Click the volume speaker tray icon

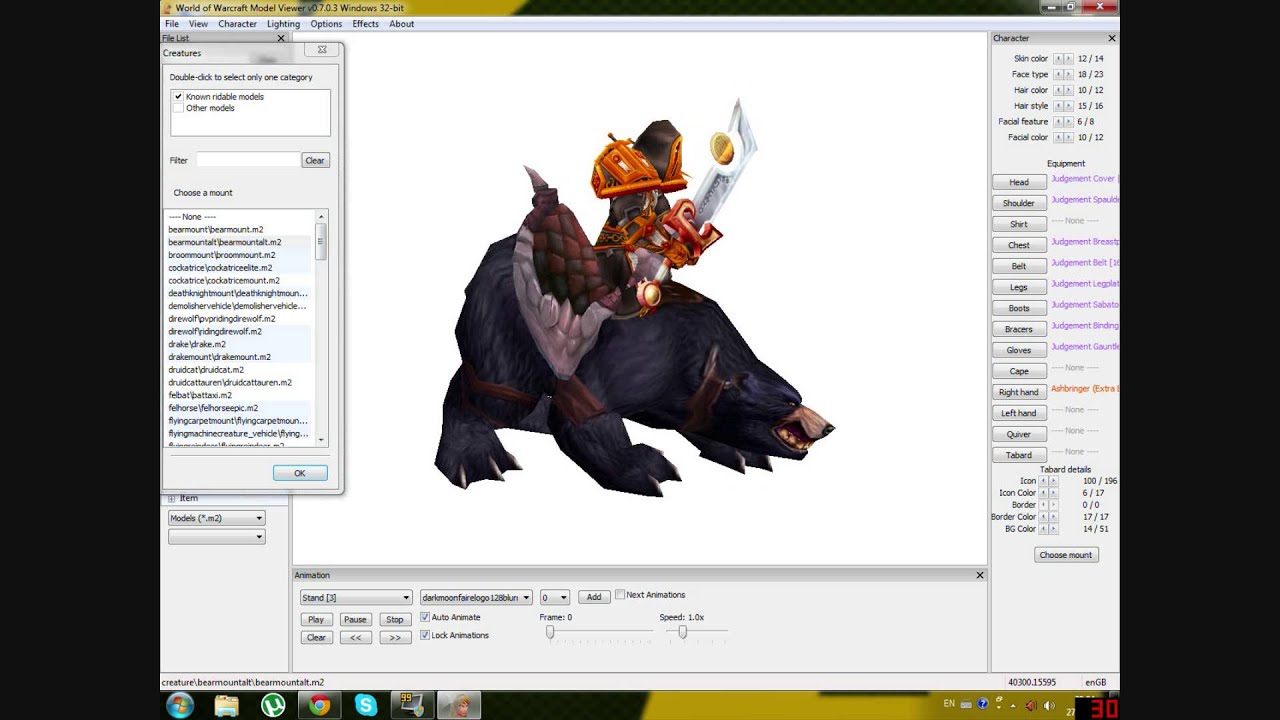point(1049,705)
